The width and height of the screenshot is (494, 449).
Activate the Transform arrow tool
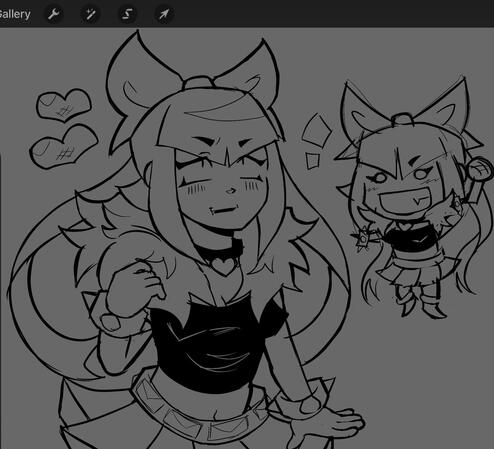point(164,14)
